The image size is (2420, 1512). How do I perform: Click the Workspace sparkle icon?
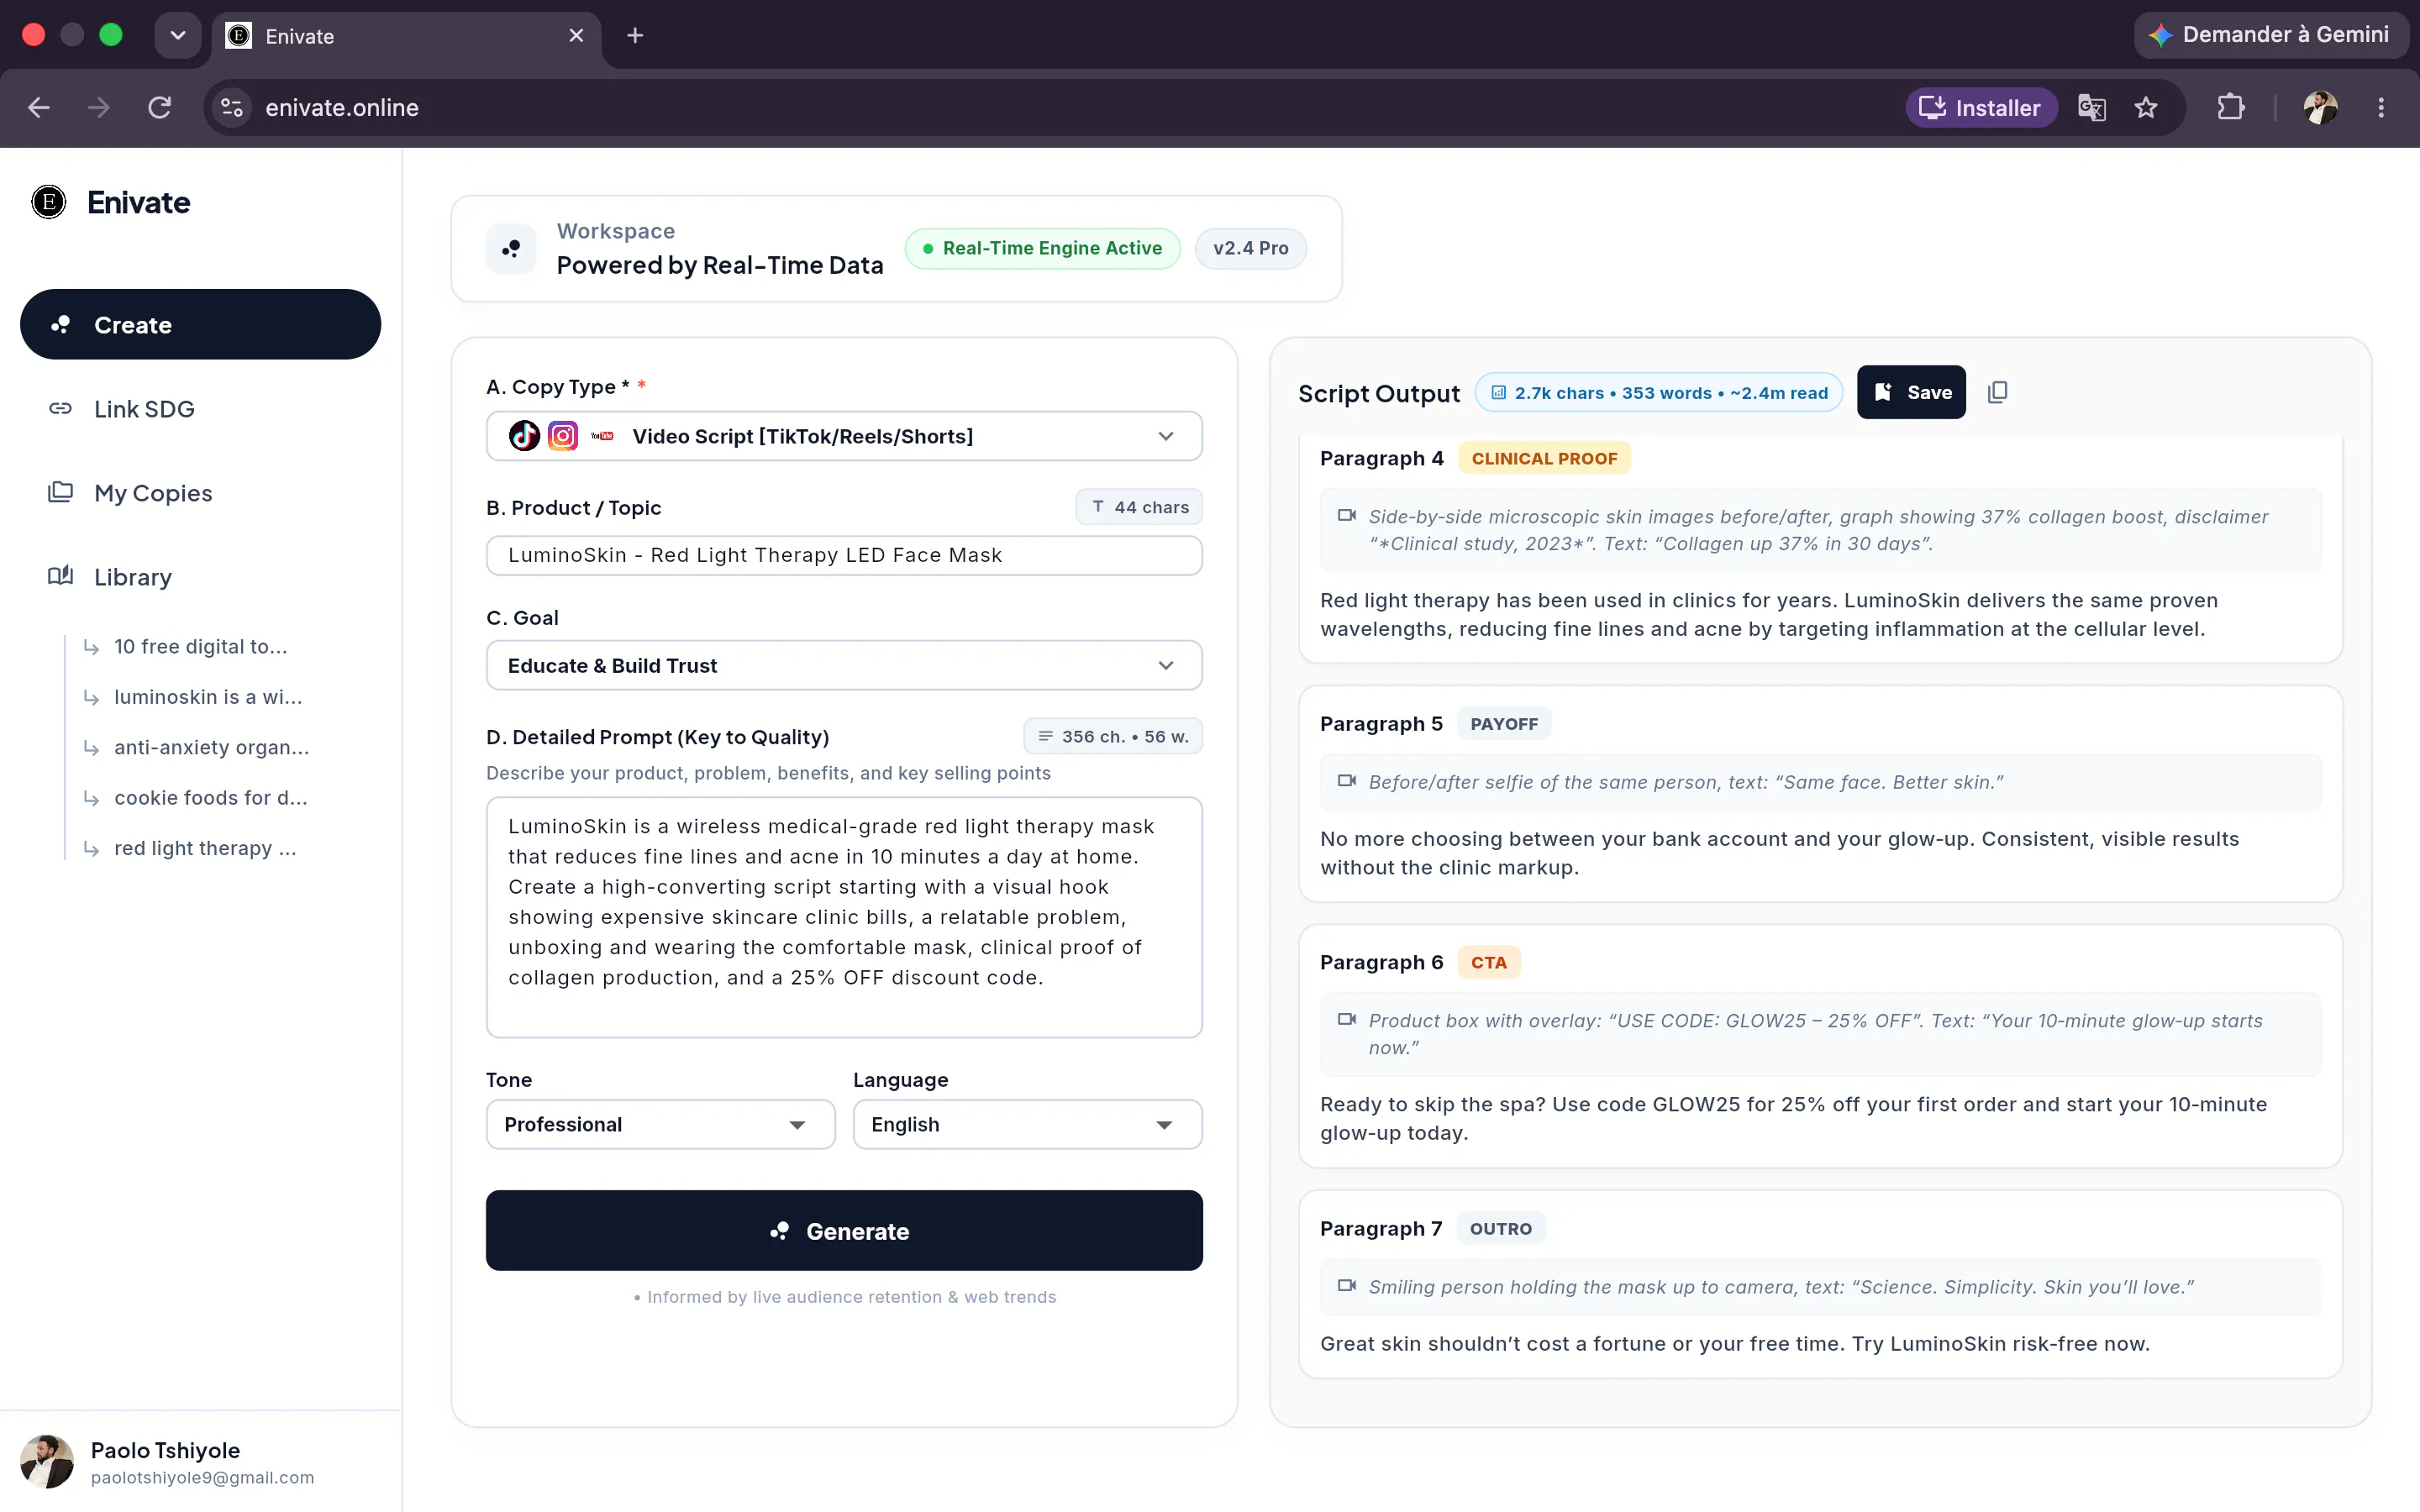(x=511, y=248)
